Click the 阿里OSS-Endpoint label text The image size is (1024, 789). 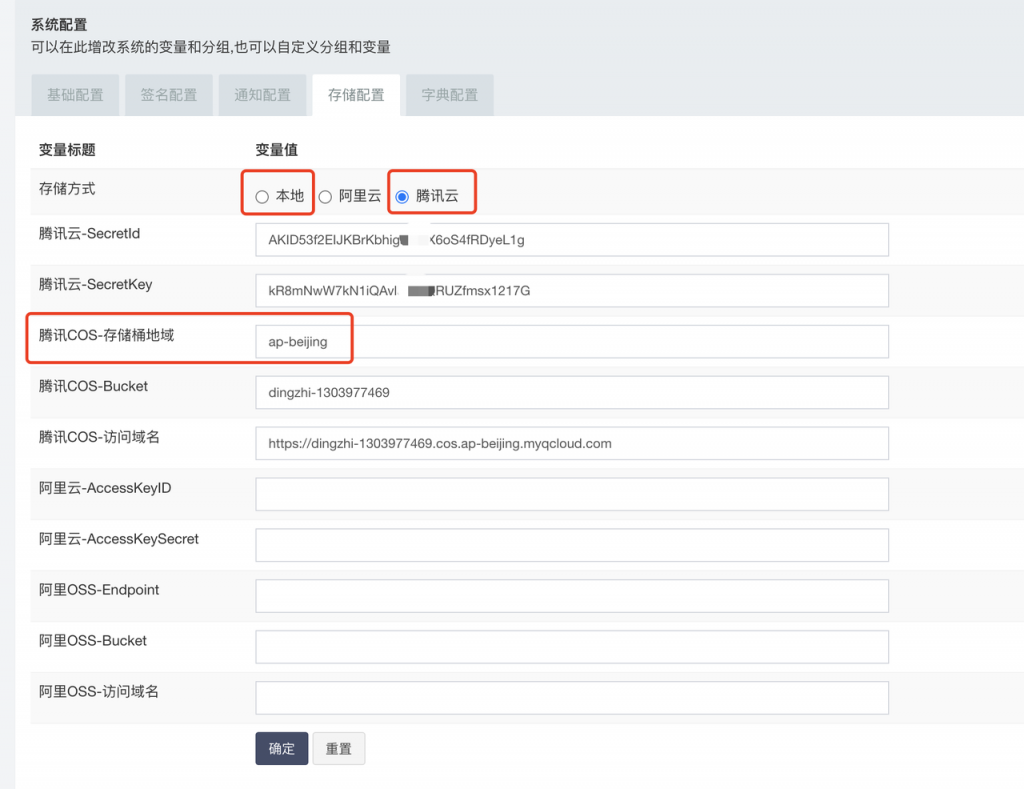click(99, 590)
